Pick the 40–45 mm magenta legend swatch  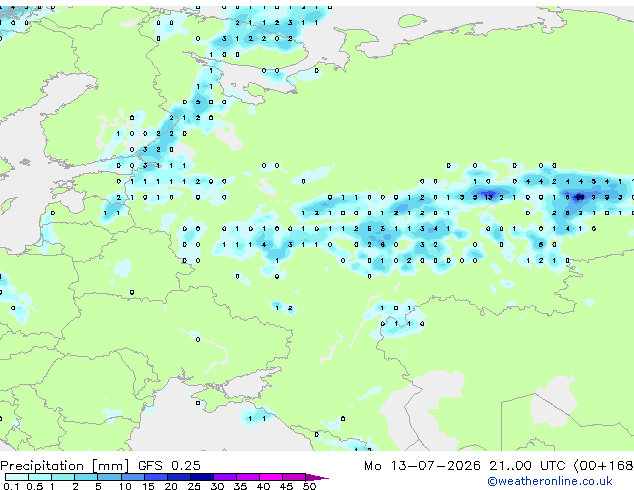coord(271,477)
